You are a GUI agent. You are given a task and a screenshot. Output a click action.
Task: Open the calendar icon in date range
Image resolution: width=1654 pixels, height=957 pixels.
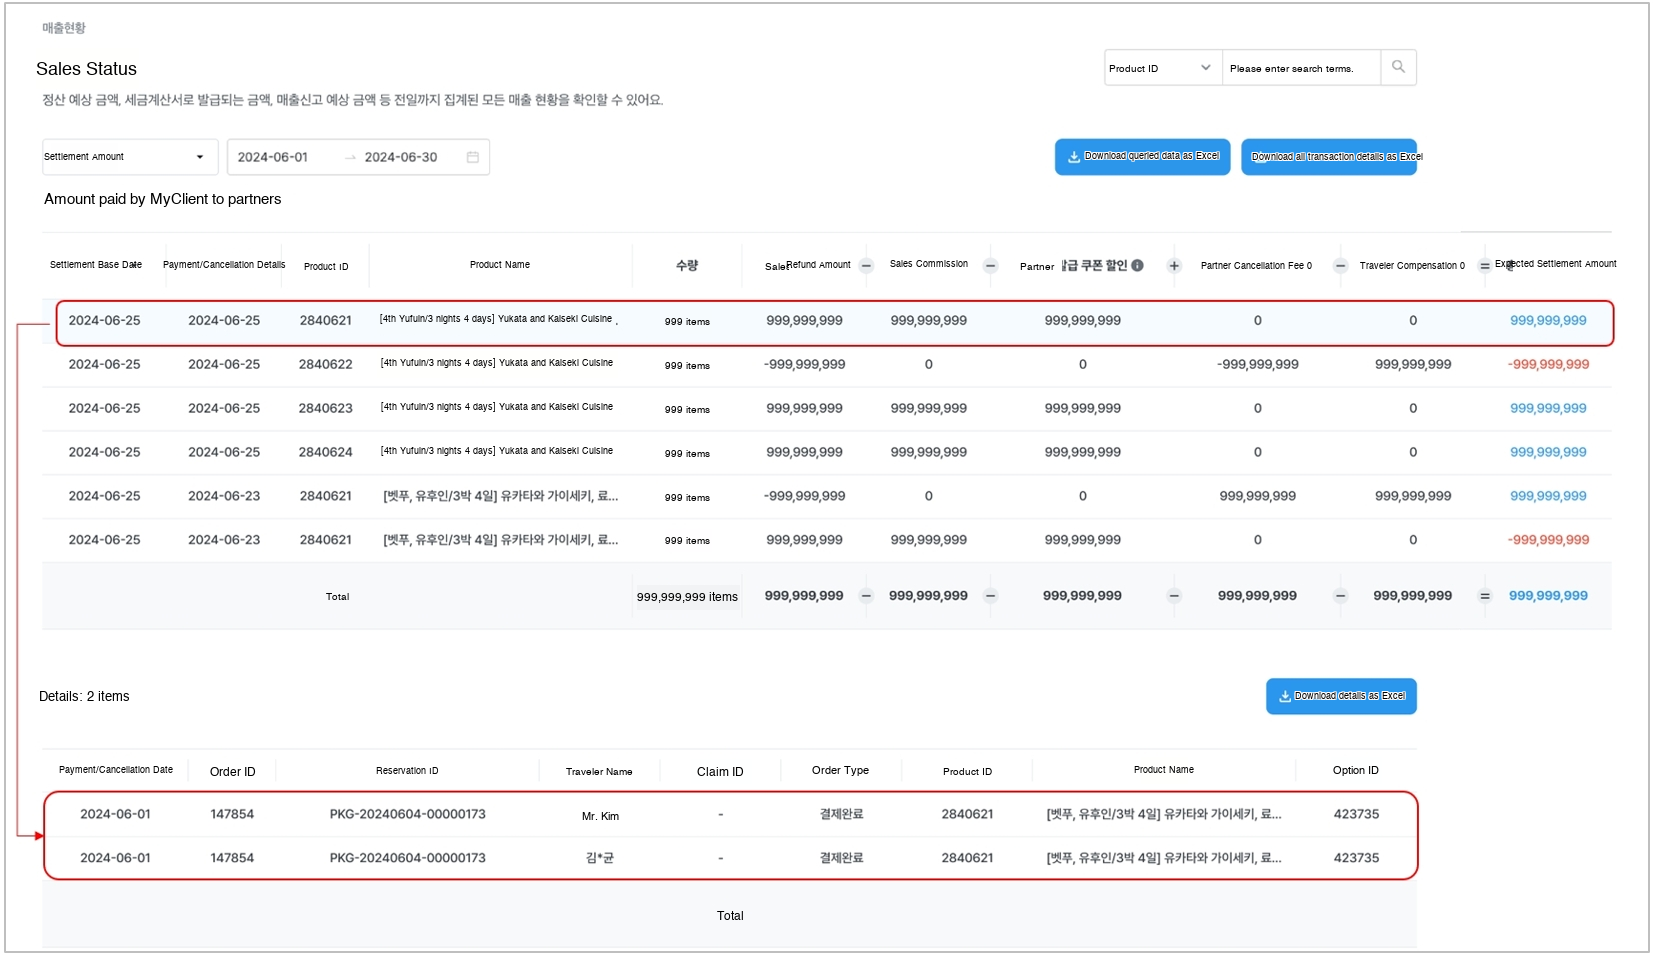pos(473,157)
